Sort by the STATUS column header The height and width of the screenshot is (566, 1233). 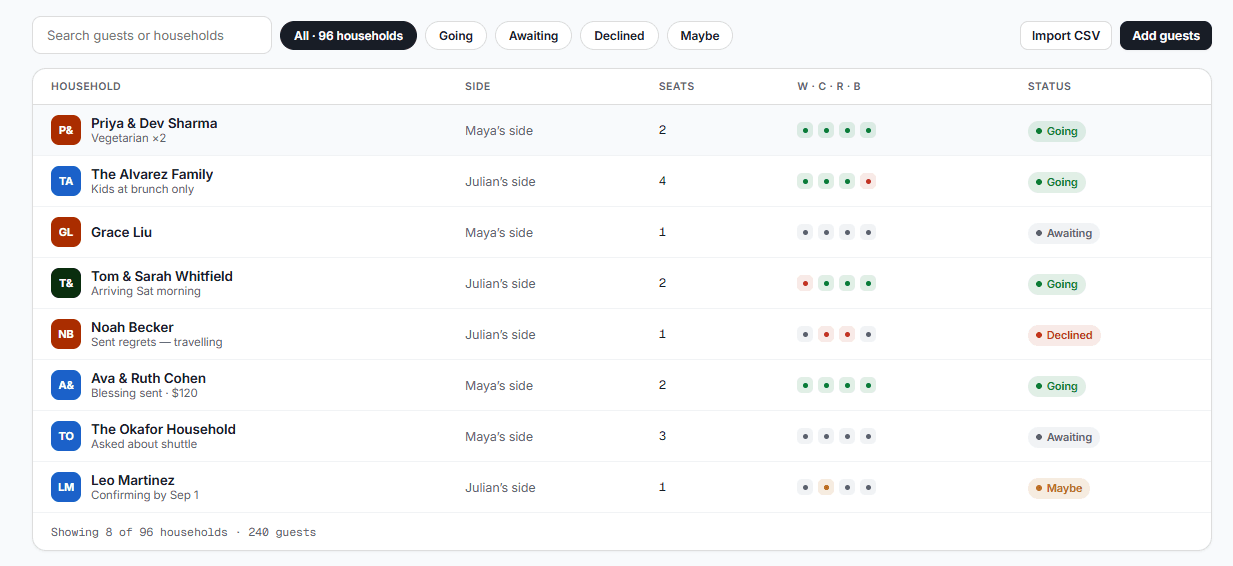tap(1049, 86)
